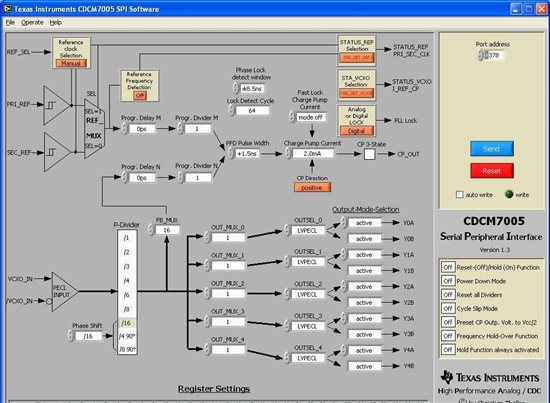This screenshot has height=403, width=550.
Task: Open the OUTSEL_1 LVPECL dropdown
Action: point(307,262)
